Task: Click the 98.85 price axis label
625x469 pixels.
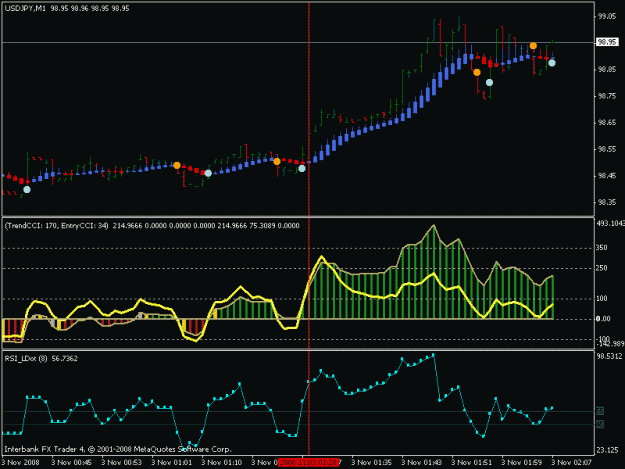Action: 606,69
